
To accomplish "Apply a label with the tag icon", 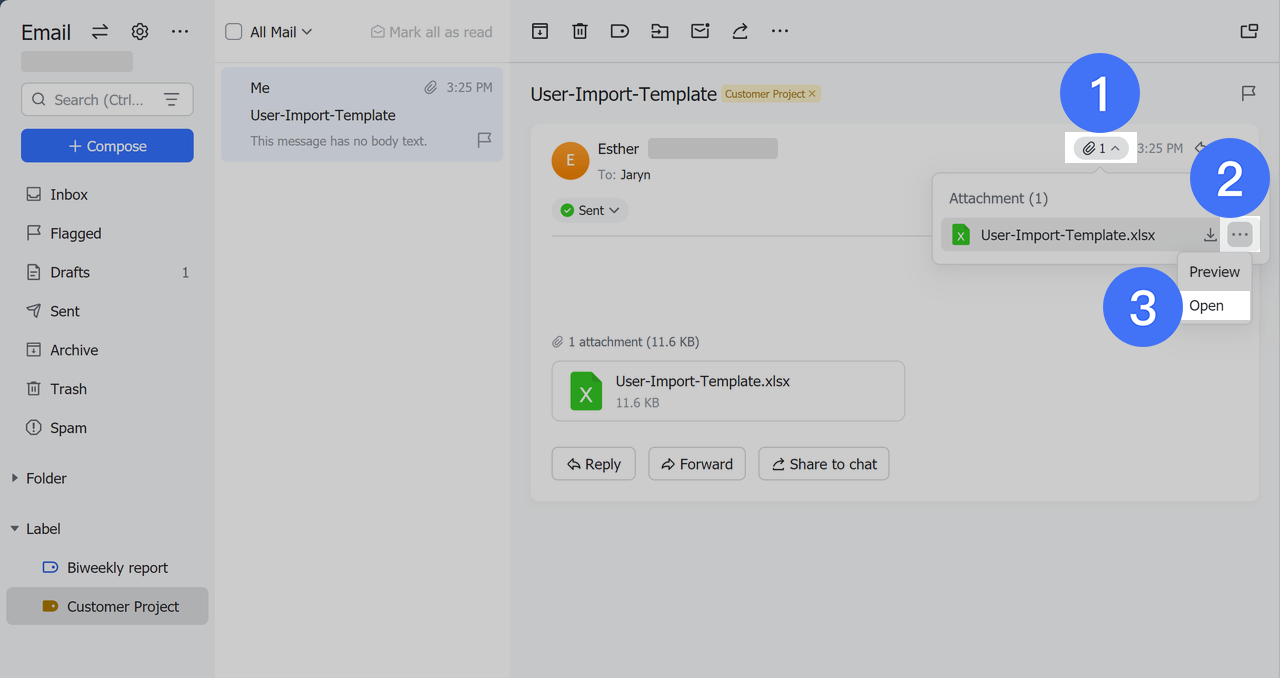I will coord(619,31).
